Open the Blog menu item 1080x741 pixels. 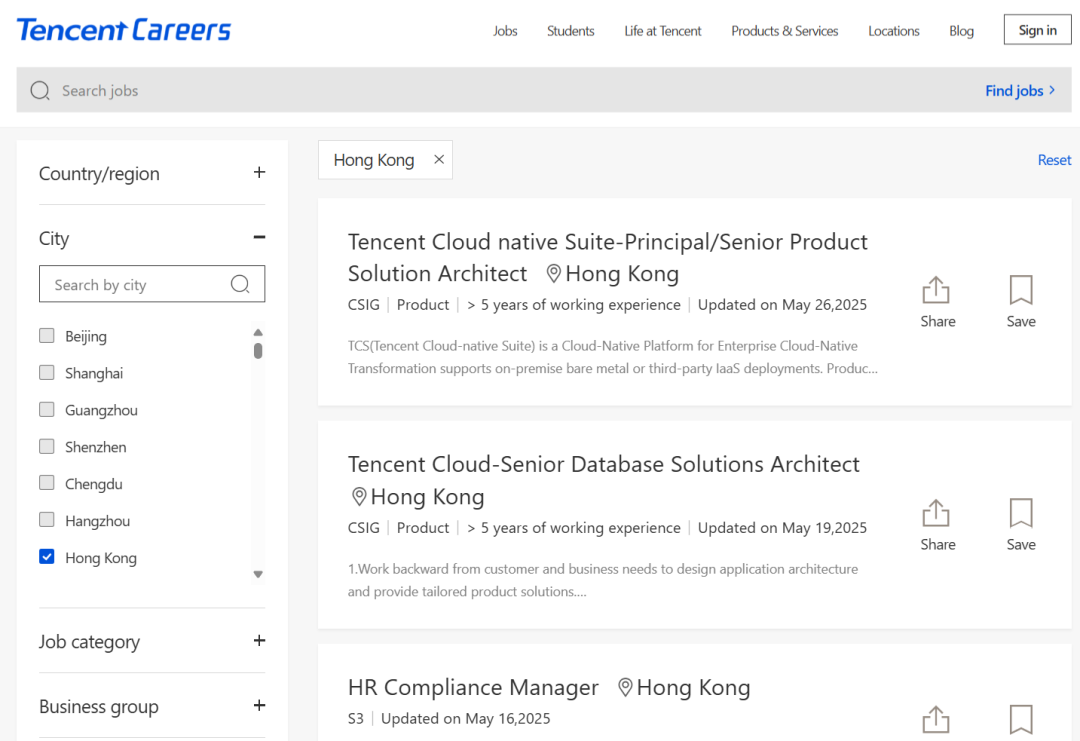pyautogui.click(x=961, y=31)
